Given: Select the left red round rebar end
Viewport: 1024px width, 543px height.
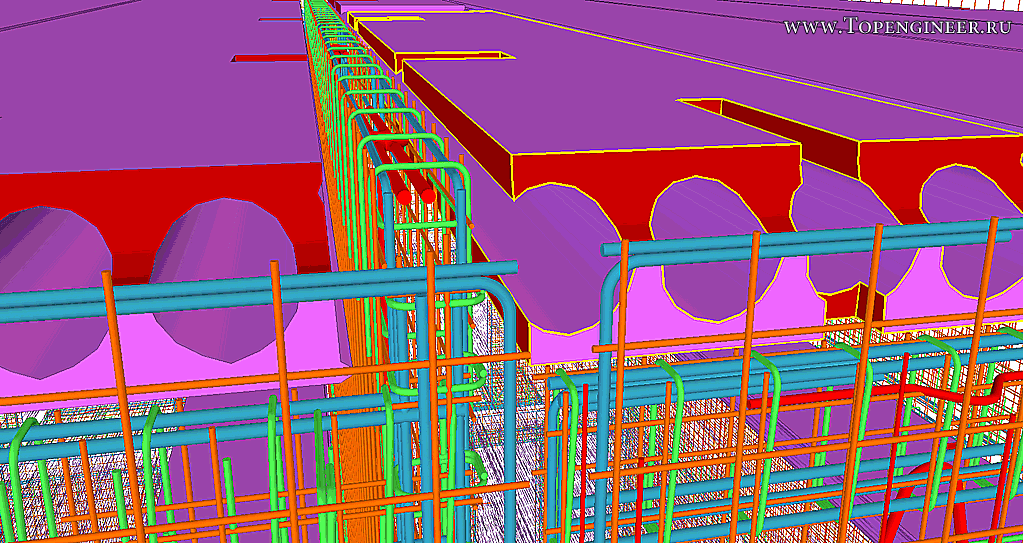Looking at the screenshot, I should pyautogui.click(x=404, y=197).
